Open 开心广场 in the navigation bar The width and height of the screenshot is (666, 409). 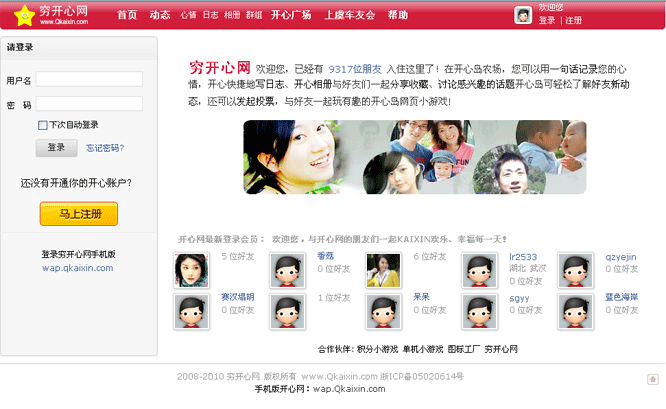tap(291, 15)
